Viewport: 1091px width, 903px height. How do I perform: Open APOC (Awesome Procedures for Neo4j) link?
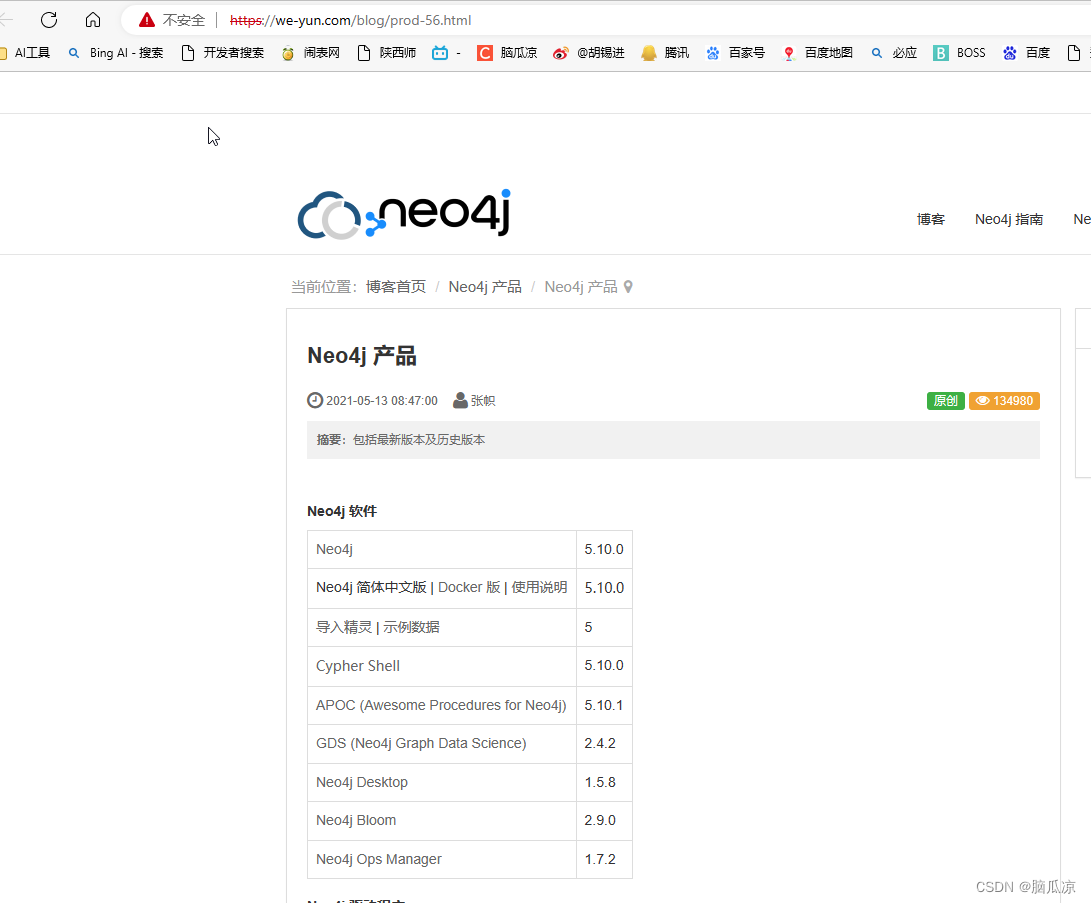coord(441,705)
